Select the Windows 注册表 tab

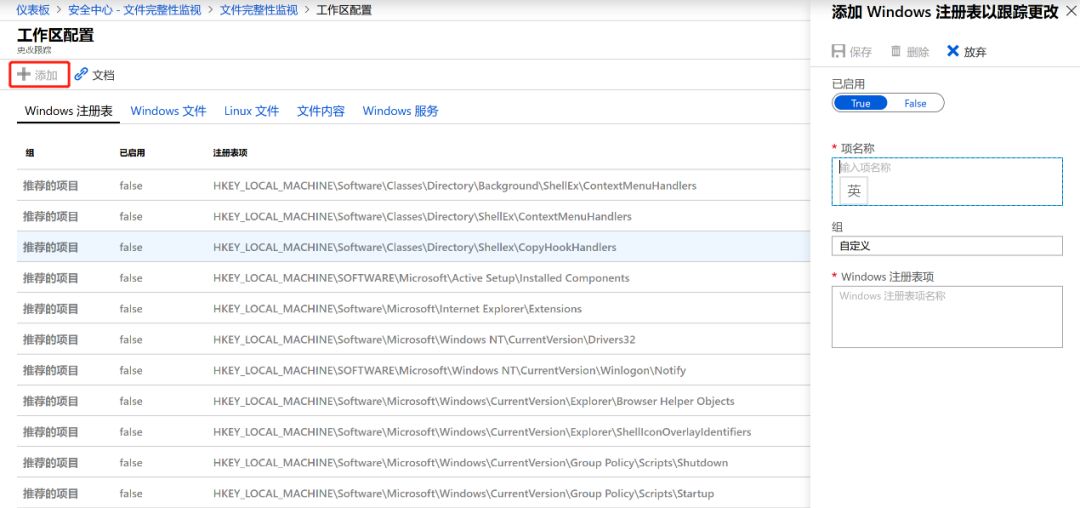click(68, 111)
